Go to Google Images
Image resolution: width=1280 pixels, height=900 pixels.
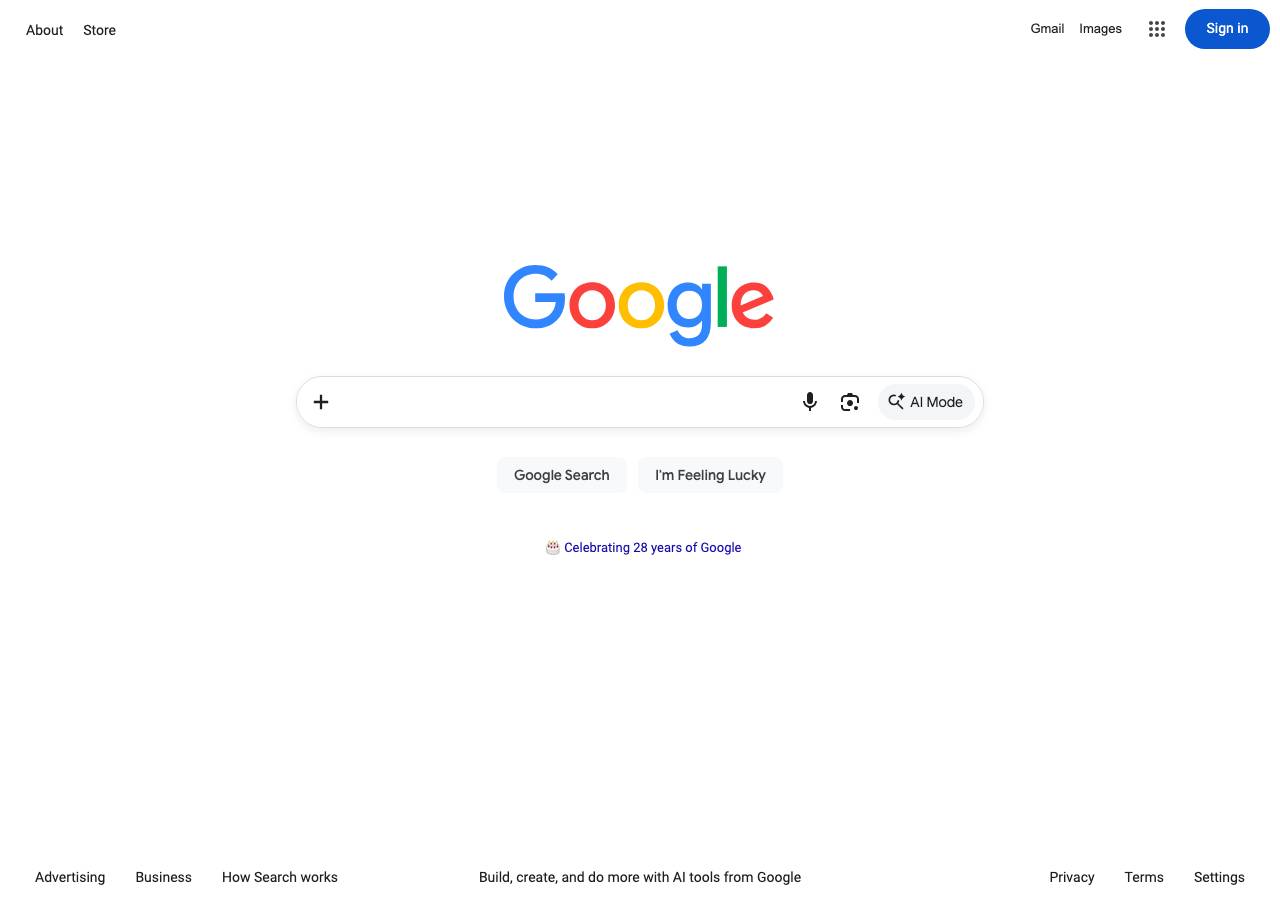tap(1100, 29)
